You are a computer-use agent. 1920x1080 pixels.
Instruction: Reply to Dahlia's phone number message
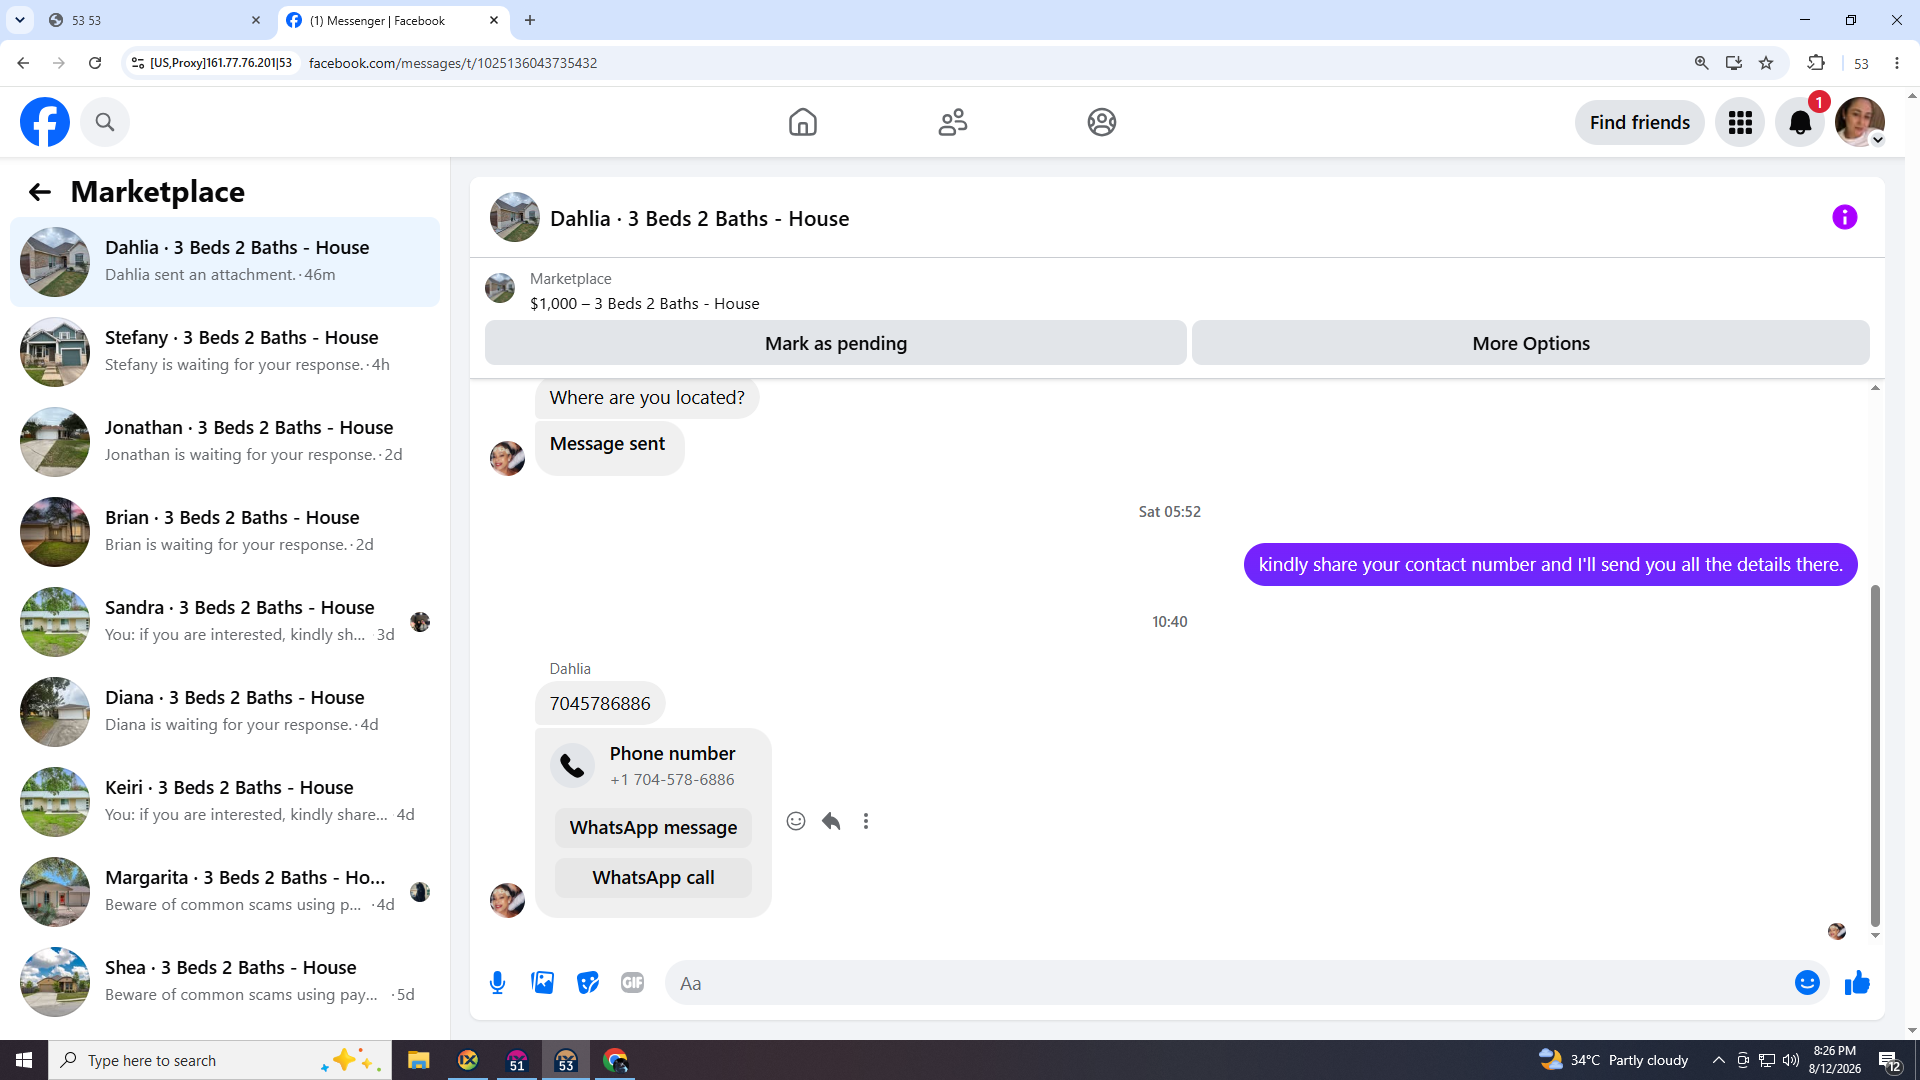pos(831,821)
